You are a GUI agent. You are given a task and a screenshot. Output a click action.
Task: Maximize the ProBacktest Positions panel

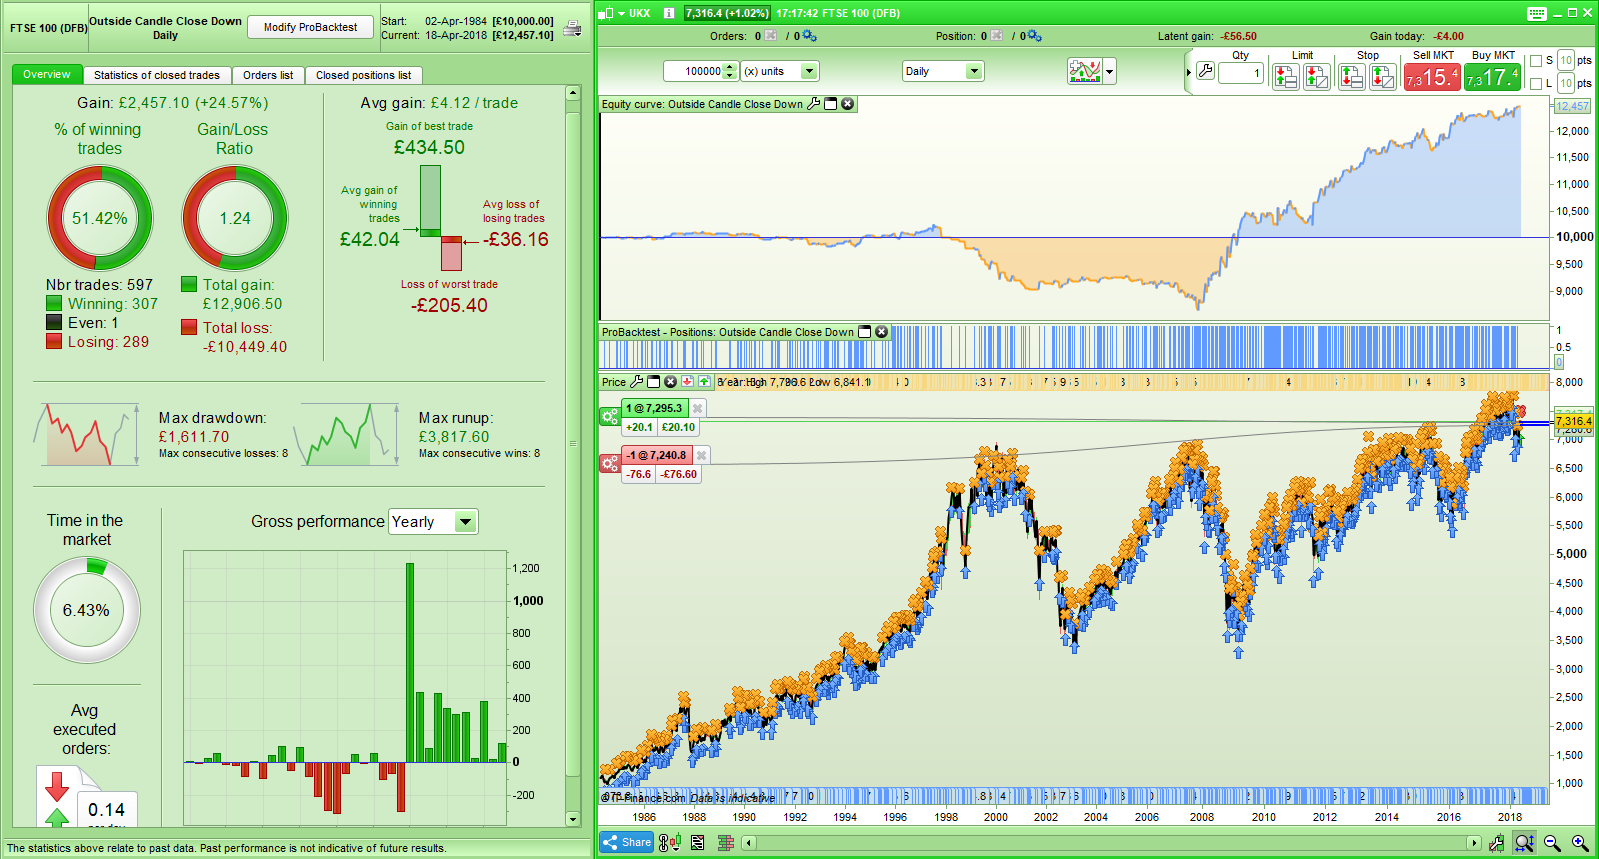[x=865, y=332]
